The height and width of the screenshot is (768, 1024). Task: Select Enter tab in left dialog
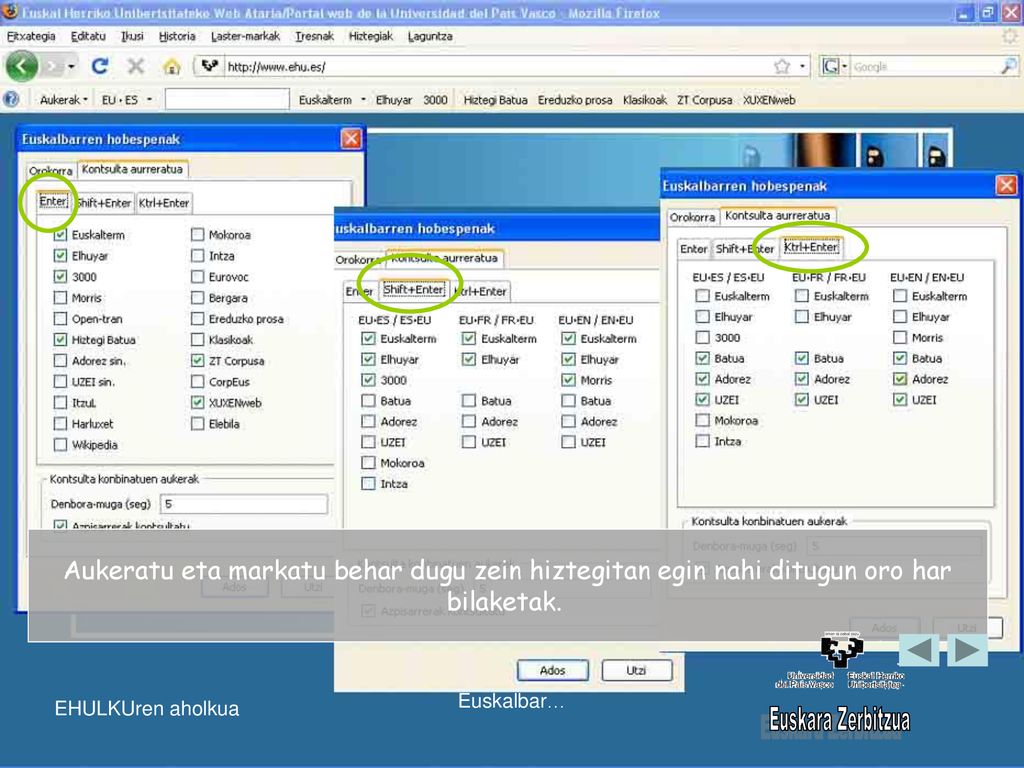click(53, 201)
